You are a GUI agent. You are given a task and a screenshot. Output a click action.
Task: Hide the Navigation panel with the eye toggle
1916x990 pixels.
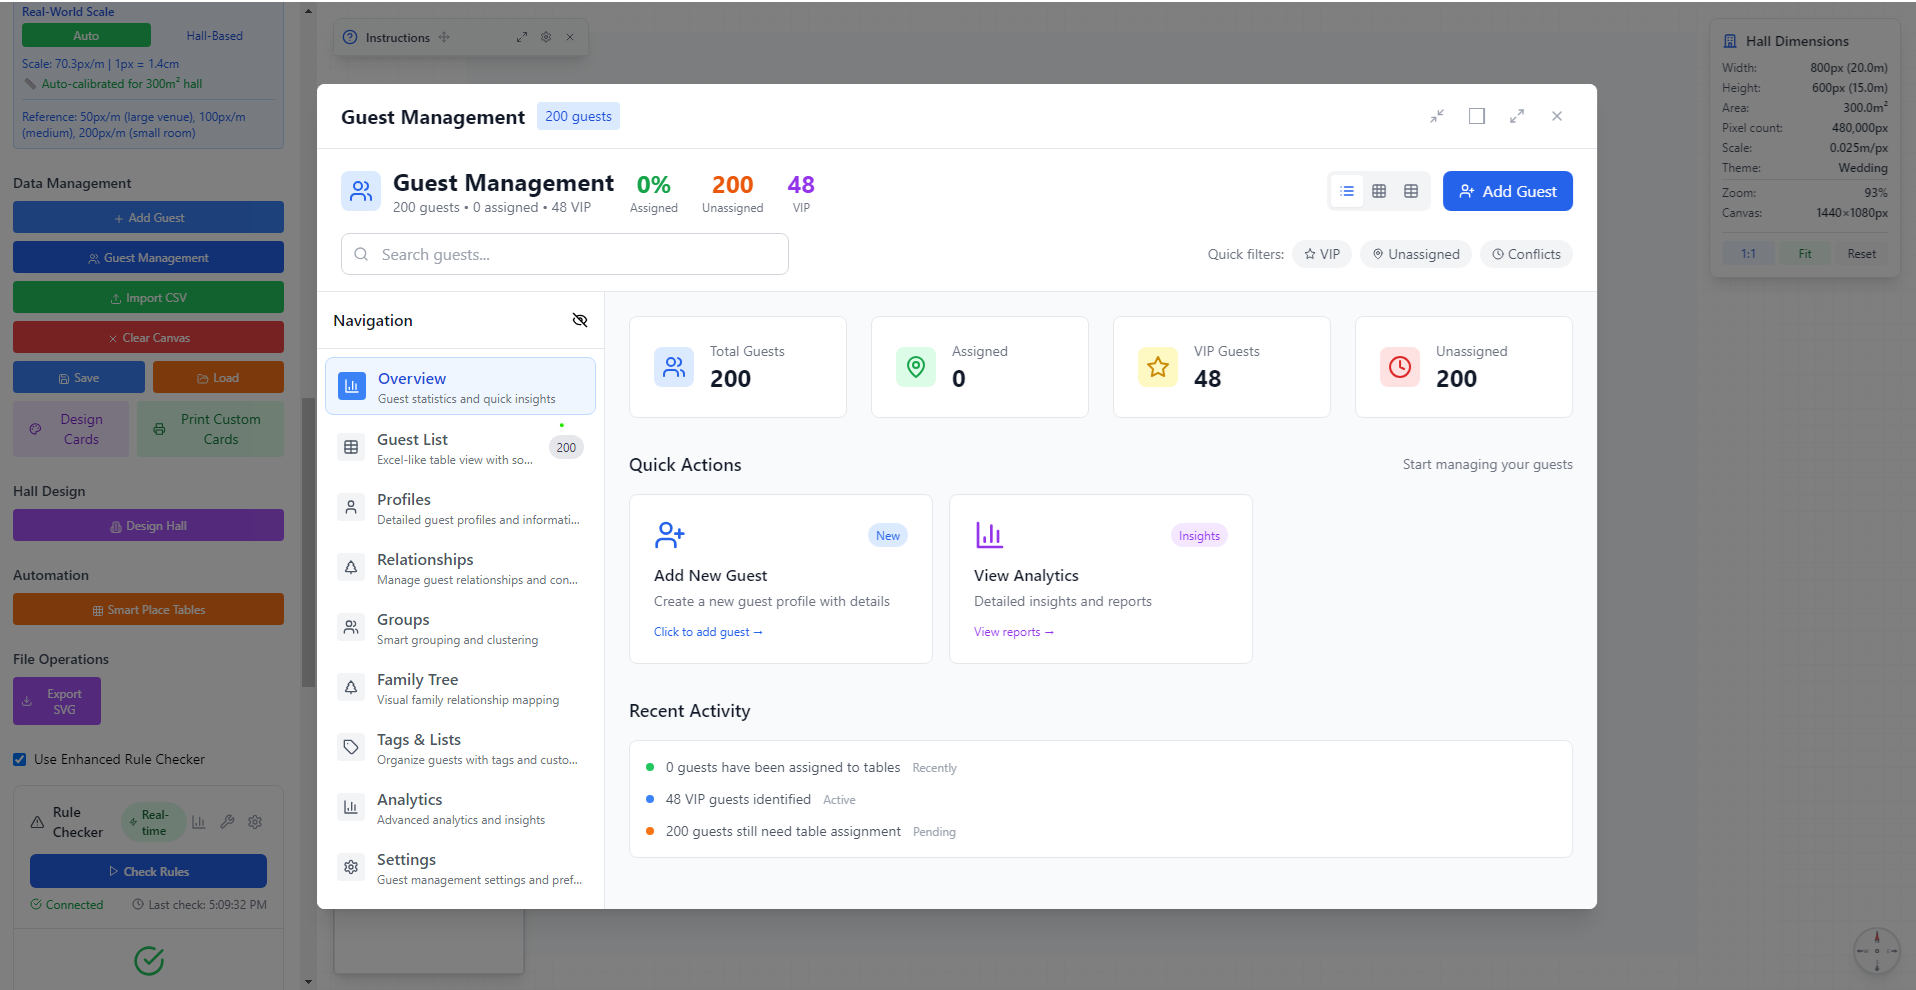tap(580, 320)
